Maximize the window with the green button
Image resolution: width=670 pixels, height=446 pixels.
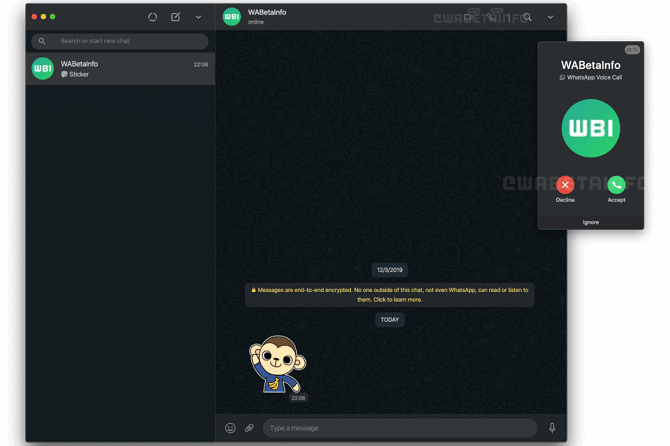click(x=53, y=17)
